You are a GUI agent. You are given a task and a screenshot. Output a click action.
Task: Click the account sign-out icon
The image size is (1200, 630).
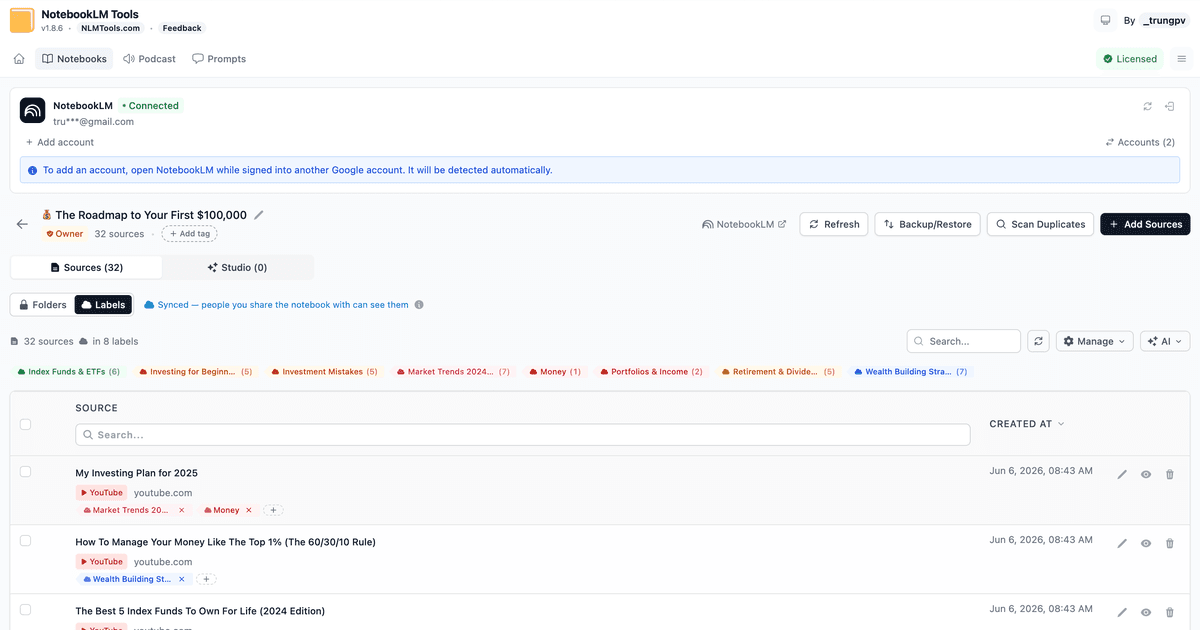pos(1170,106)
